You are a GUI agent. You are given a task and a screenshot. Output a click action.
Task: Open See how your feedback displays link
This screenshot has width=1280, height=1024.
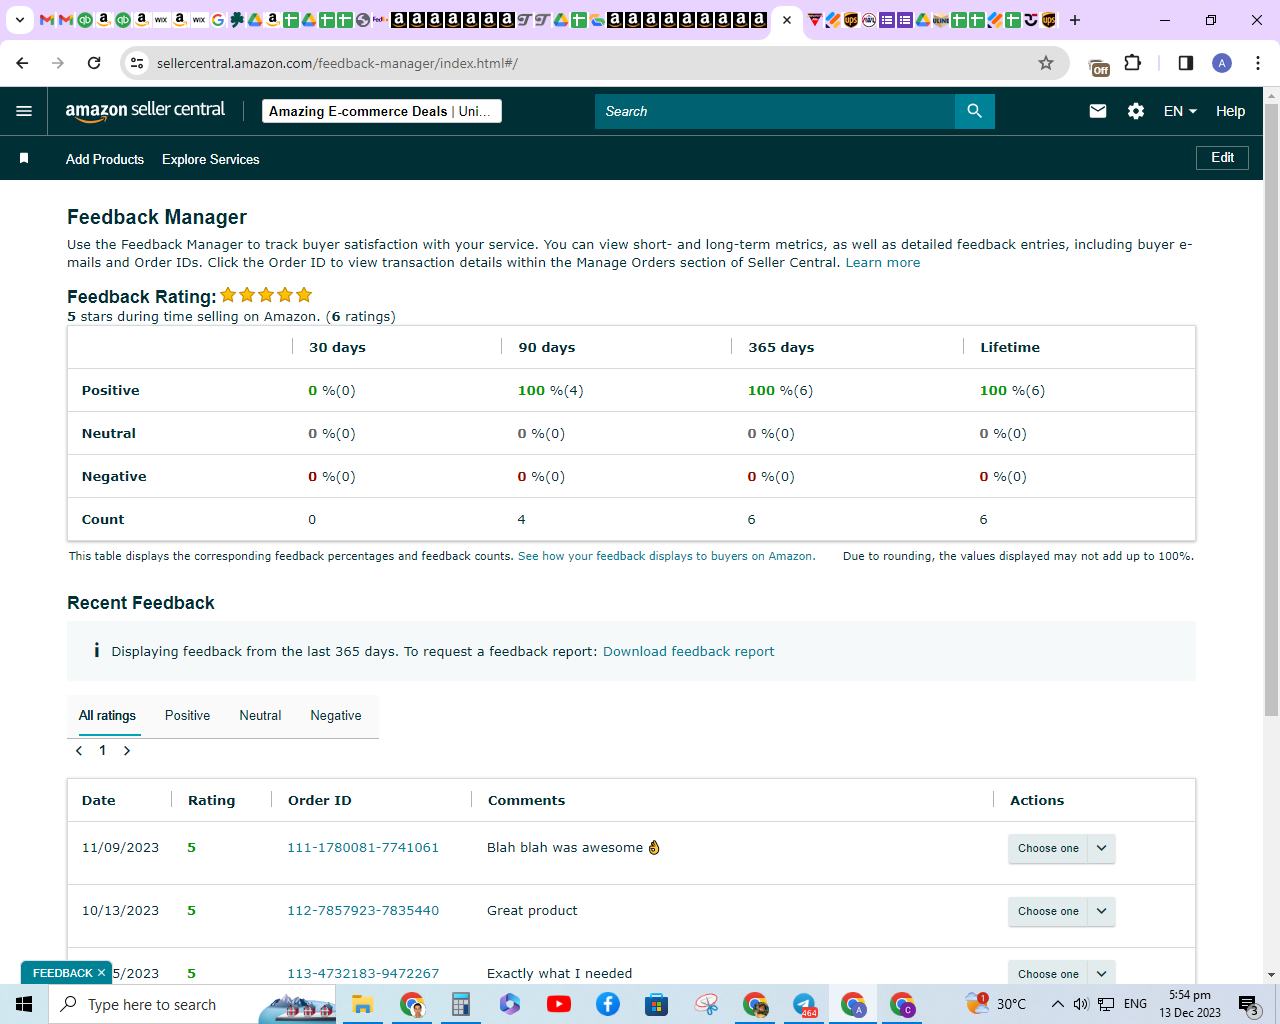click(666, 556)
